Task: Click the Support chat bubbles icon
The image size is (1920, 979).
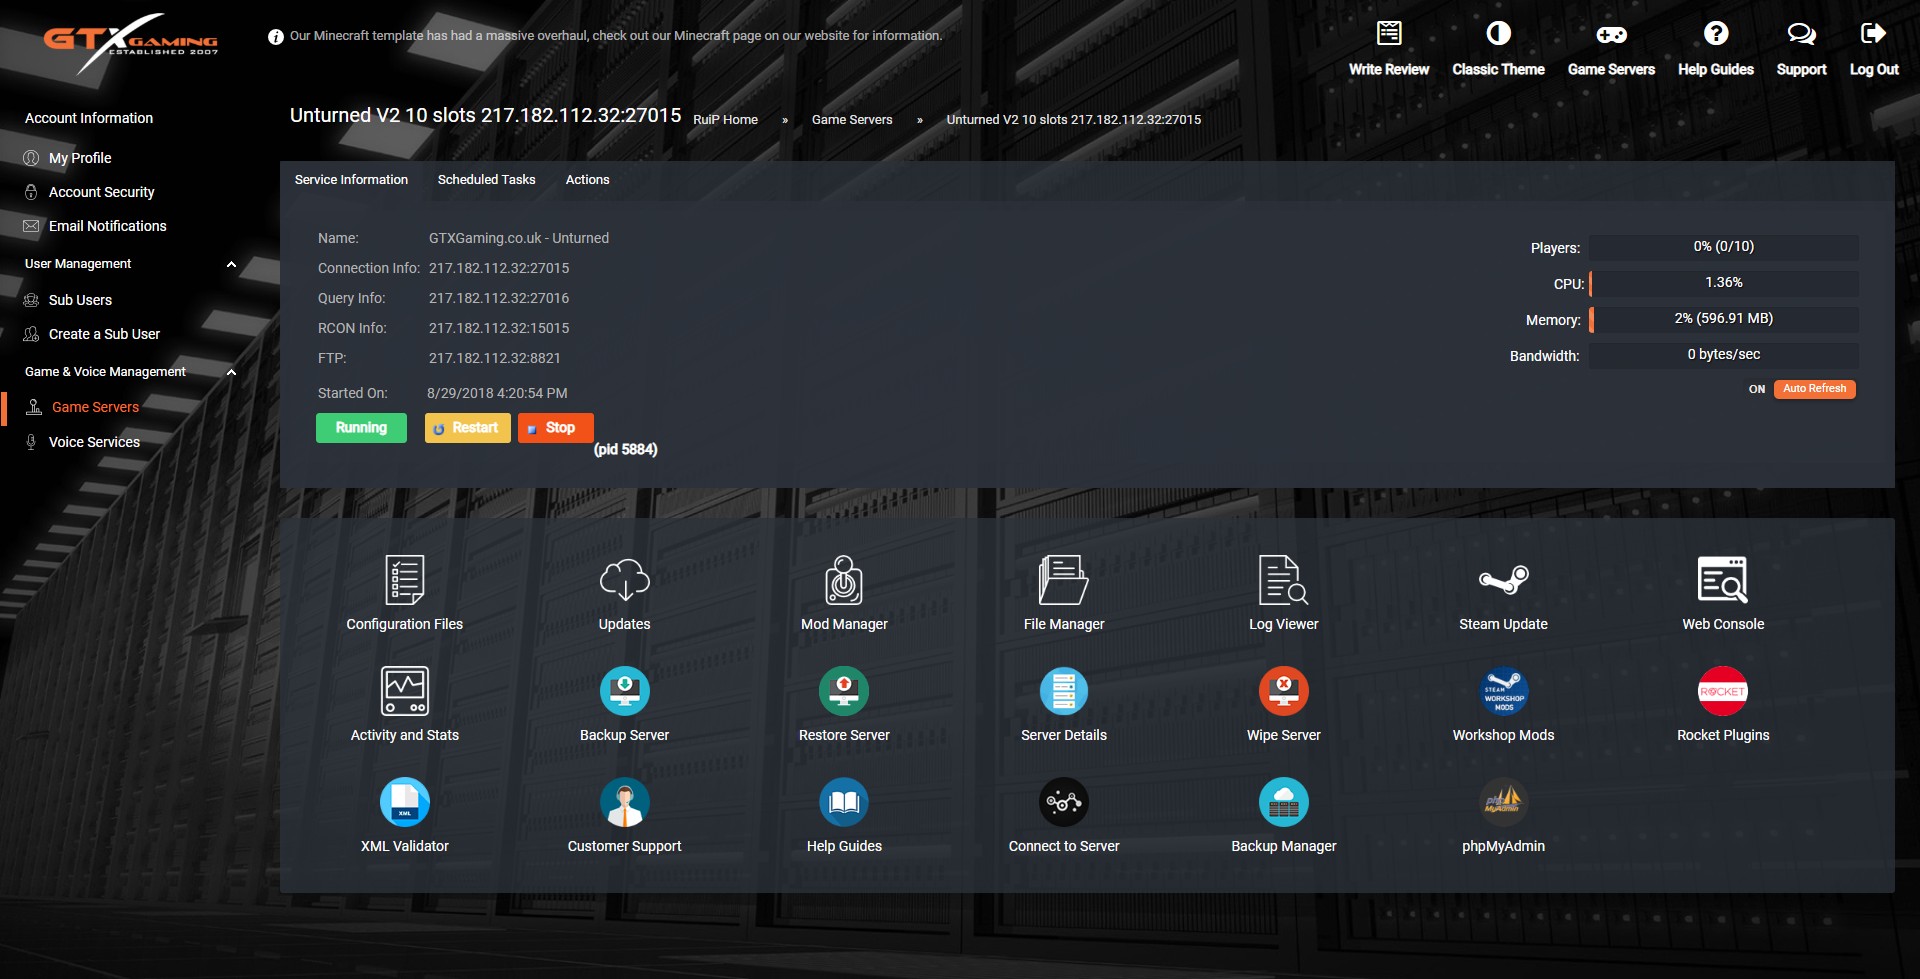Action: click(1801, 34)
